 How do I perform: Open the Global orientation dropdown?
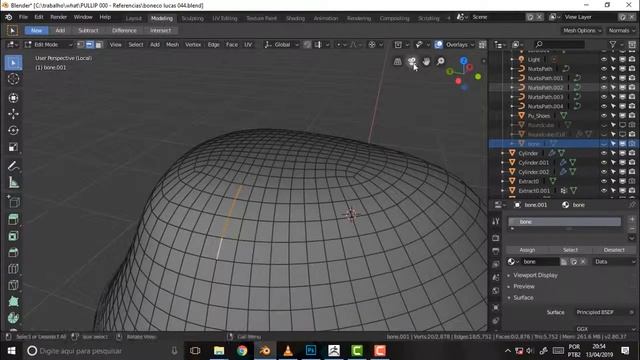pyautogui.click(x=281, y=44)
